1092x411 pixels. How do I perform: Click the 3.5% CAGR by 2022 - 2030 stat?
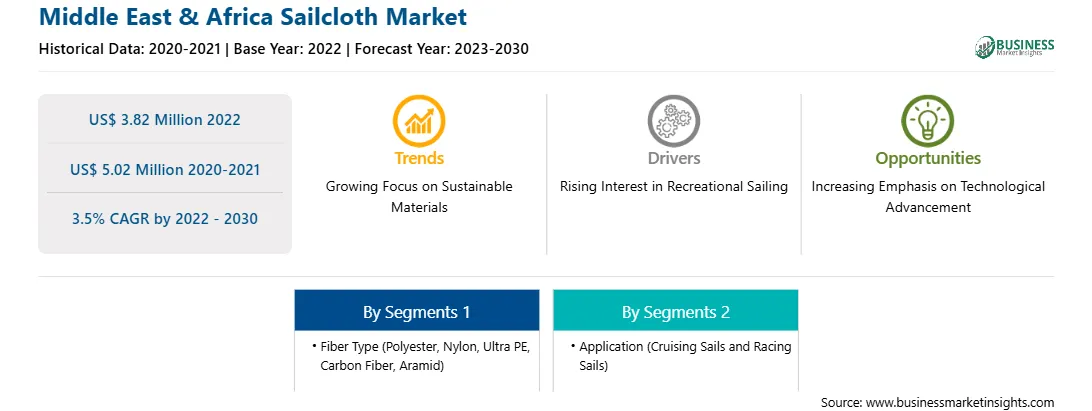pos(165,219)
